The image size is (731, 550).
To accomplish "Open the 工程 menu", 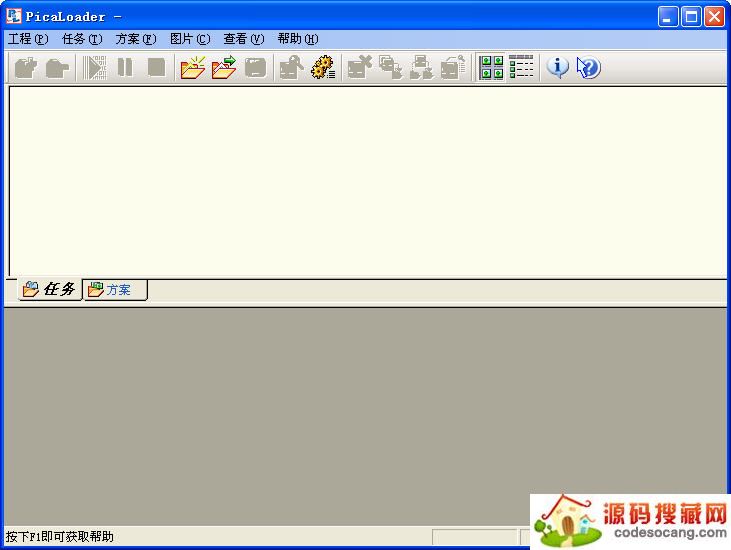I will [x=27, y=39].
